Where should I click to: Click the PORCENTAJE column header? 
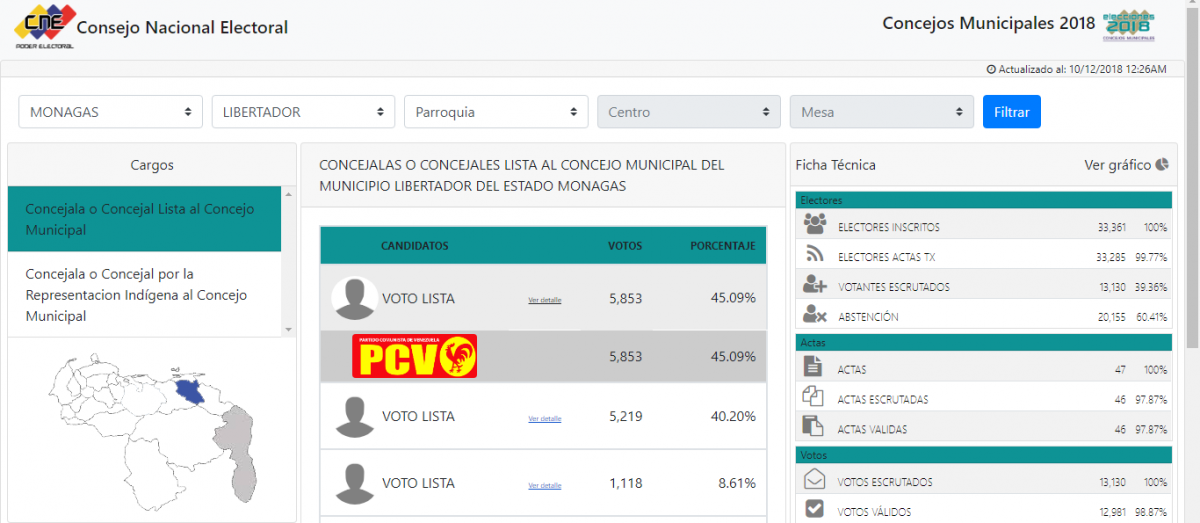click(x=723, y=246)
